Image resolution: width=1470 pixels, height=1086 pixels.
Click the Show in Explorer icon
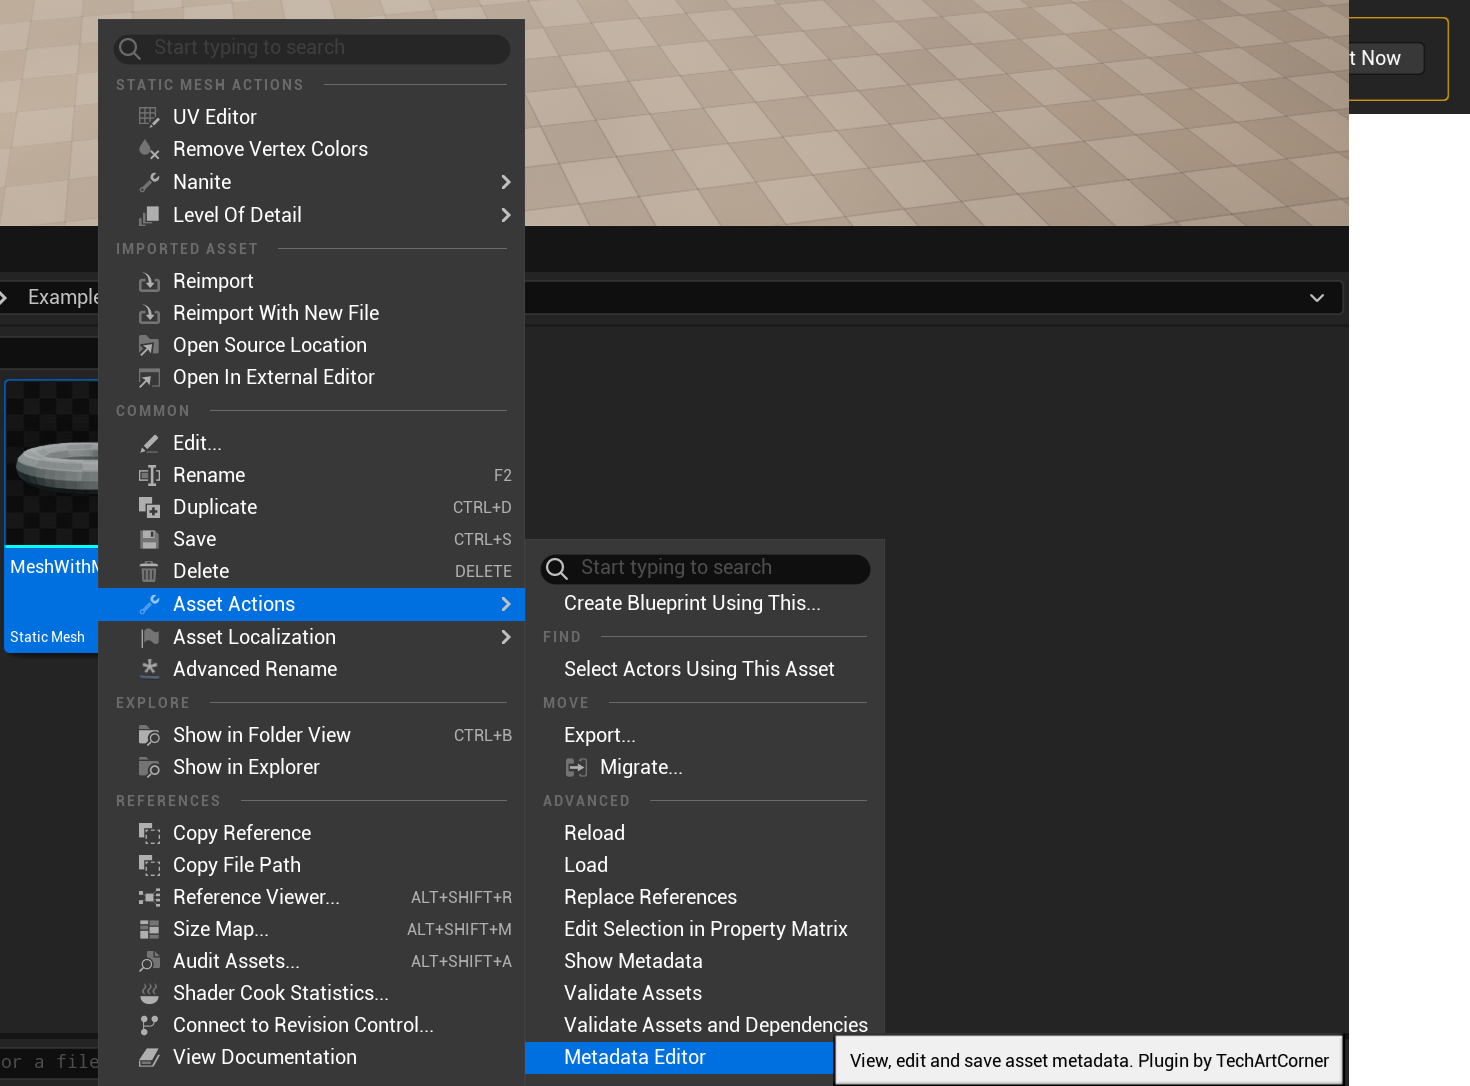pyautogui.click(x=149, y=767)
